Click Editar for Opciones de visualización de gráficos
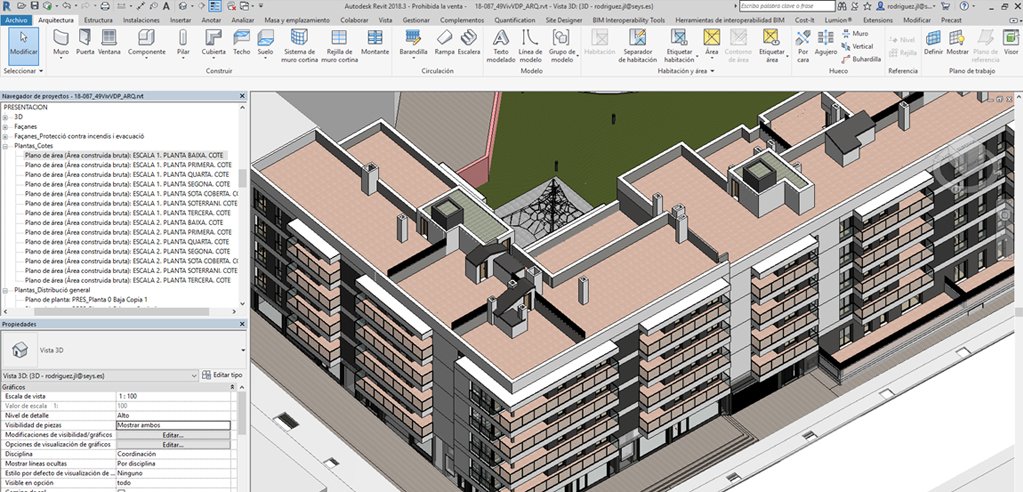Viewport: 1023px width, 492px height. (x=173, y=444)
